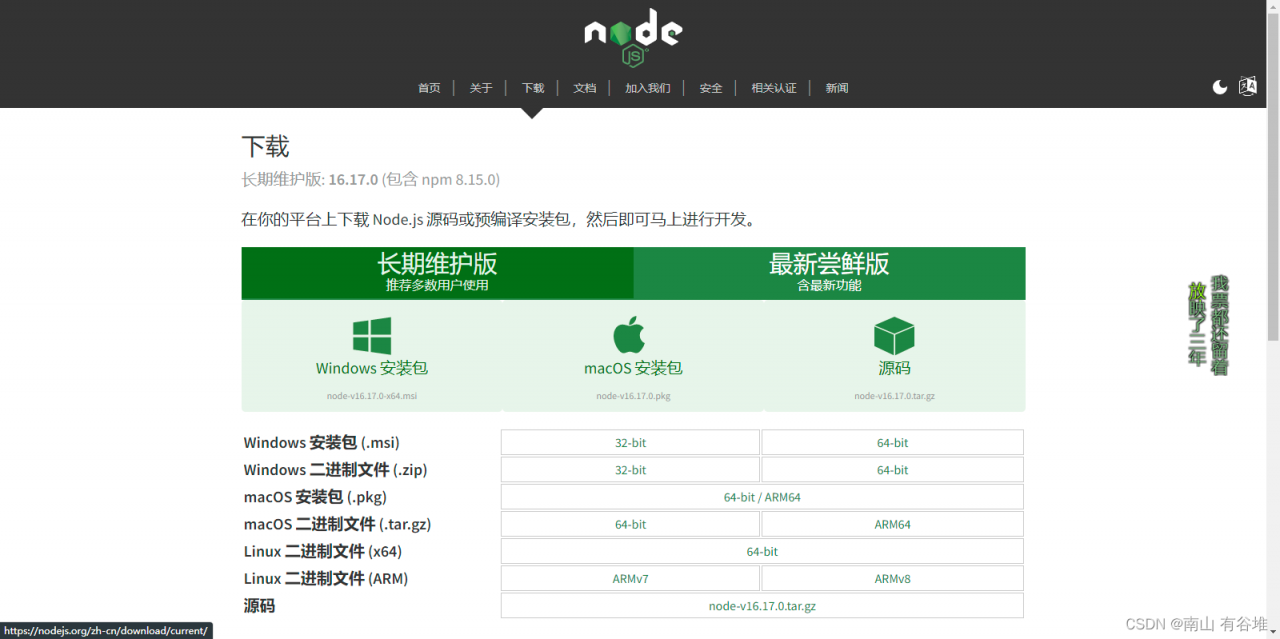Click the 下载 page heading
This screenshot has height=639, width=1280.
point(265,147)
